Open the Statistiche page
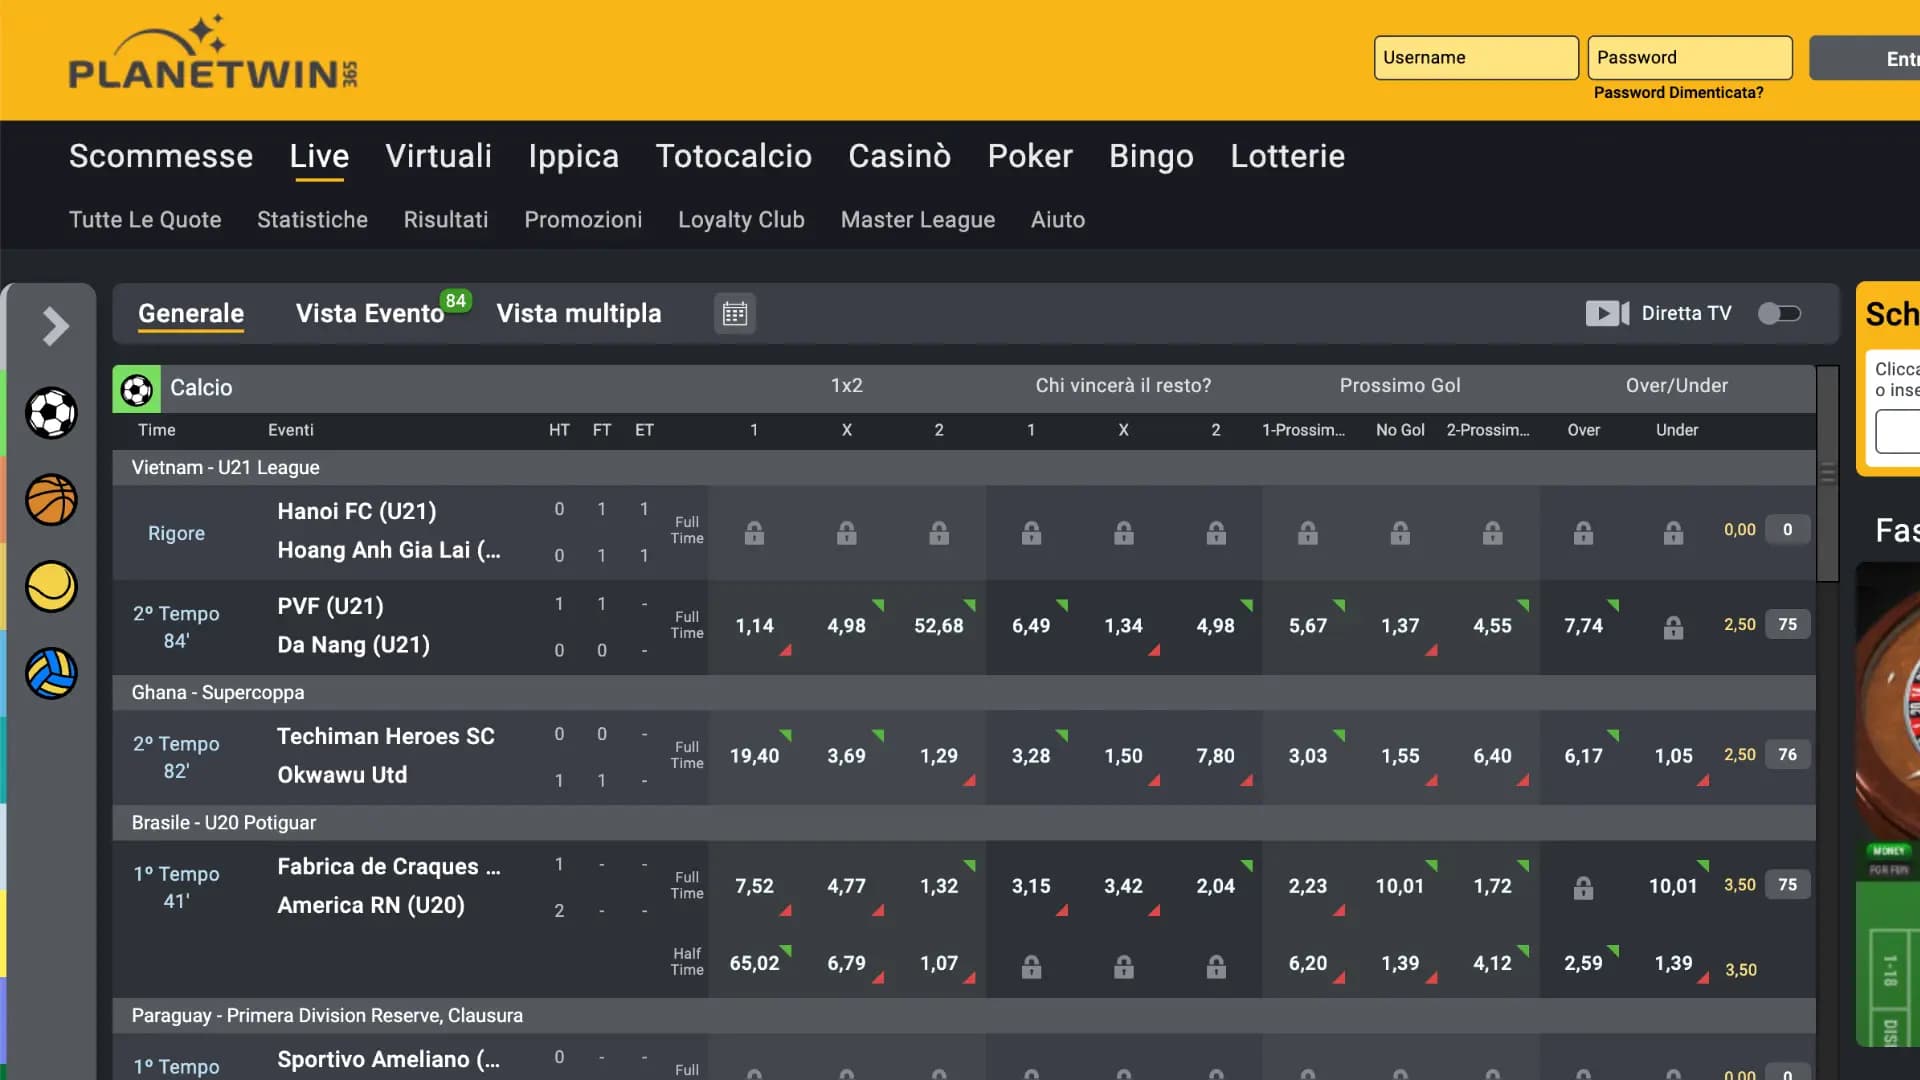 coord(312,219)
